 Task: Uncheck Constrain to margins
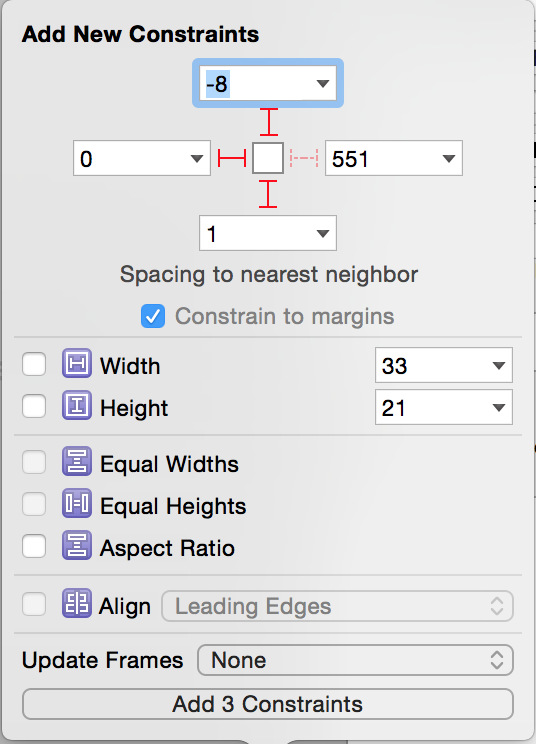click(153, 316)
